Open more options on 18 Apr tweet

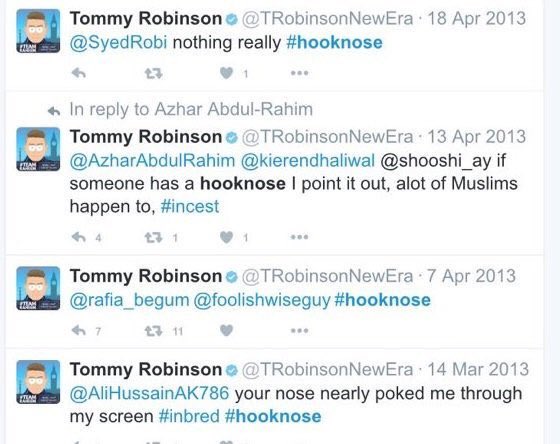[x=299, y=73]
